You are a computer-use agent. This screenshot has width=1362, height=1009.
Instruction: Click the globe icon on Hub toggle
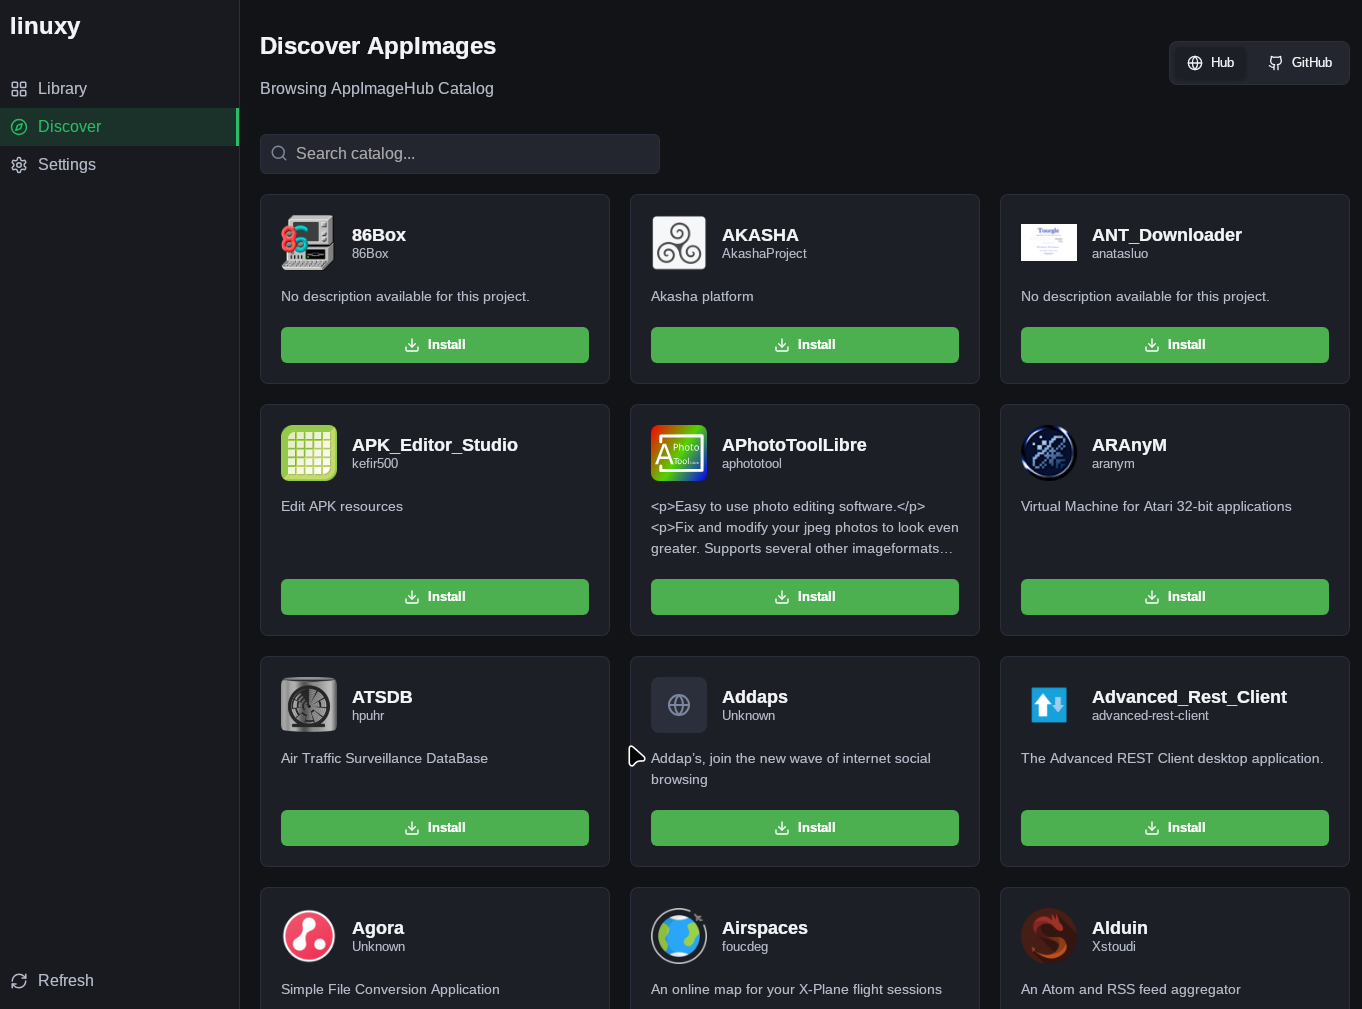click(x=1195, y=63)
